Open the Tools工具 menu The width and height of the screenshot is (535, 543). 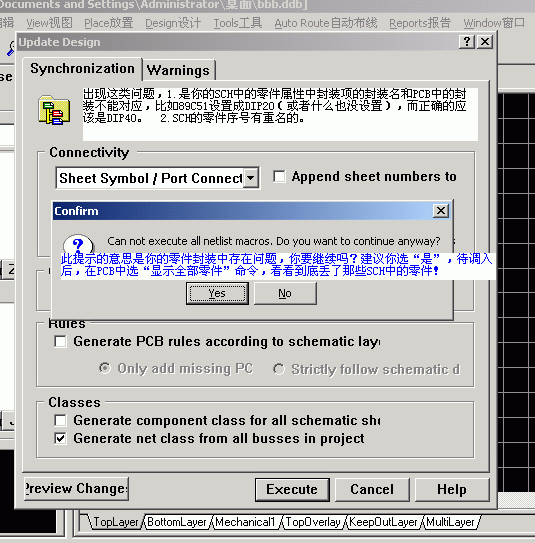pyautogui.click(x=238, y=23)
